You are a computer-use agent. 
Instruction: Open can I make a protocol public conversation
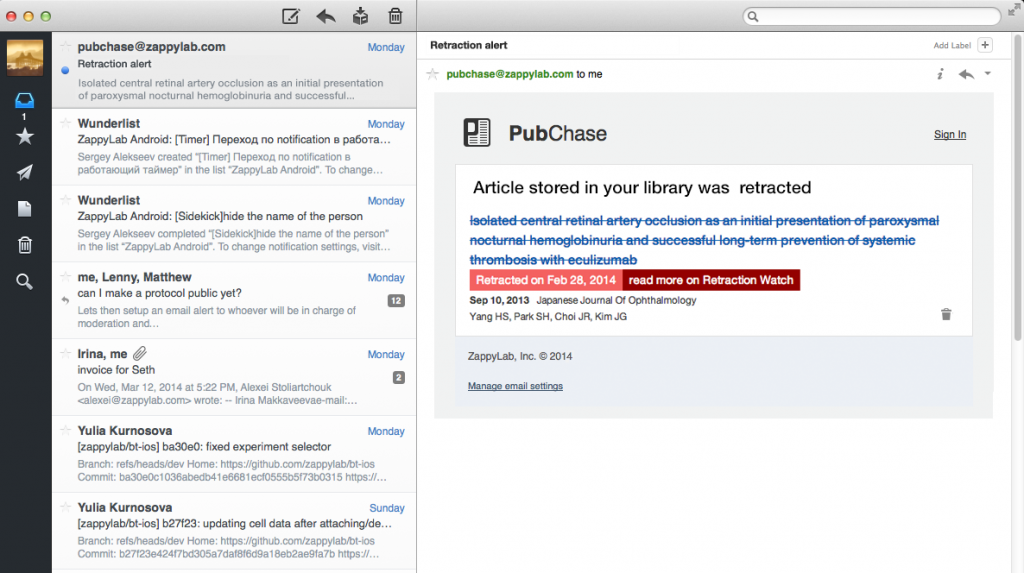(234, 301)
